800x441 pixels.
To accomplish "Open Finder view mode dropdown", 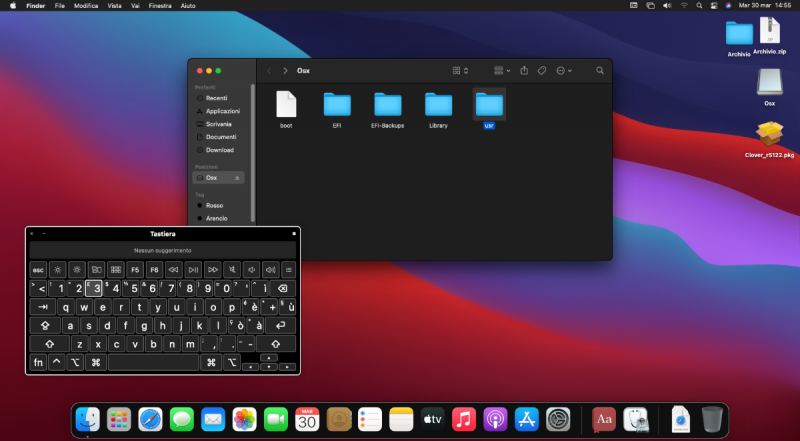I will tap(460, 70).
